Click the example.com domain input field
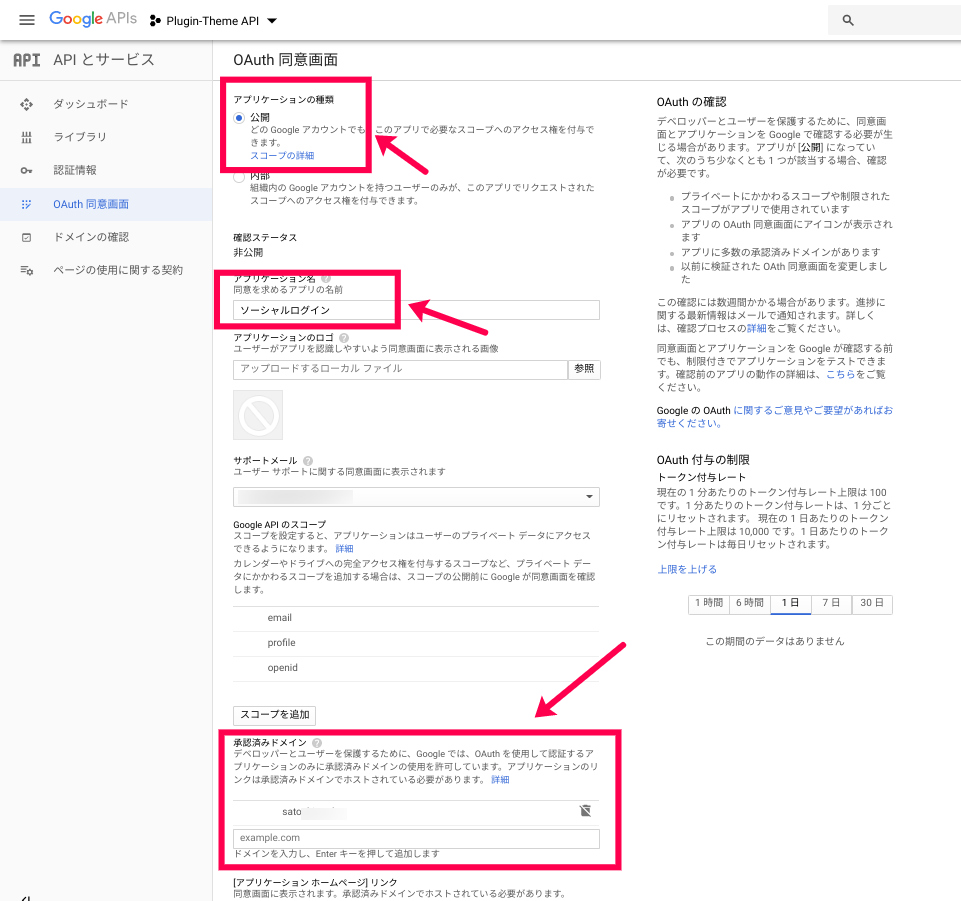Screen dimensions: 961x901 416,838
